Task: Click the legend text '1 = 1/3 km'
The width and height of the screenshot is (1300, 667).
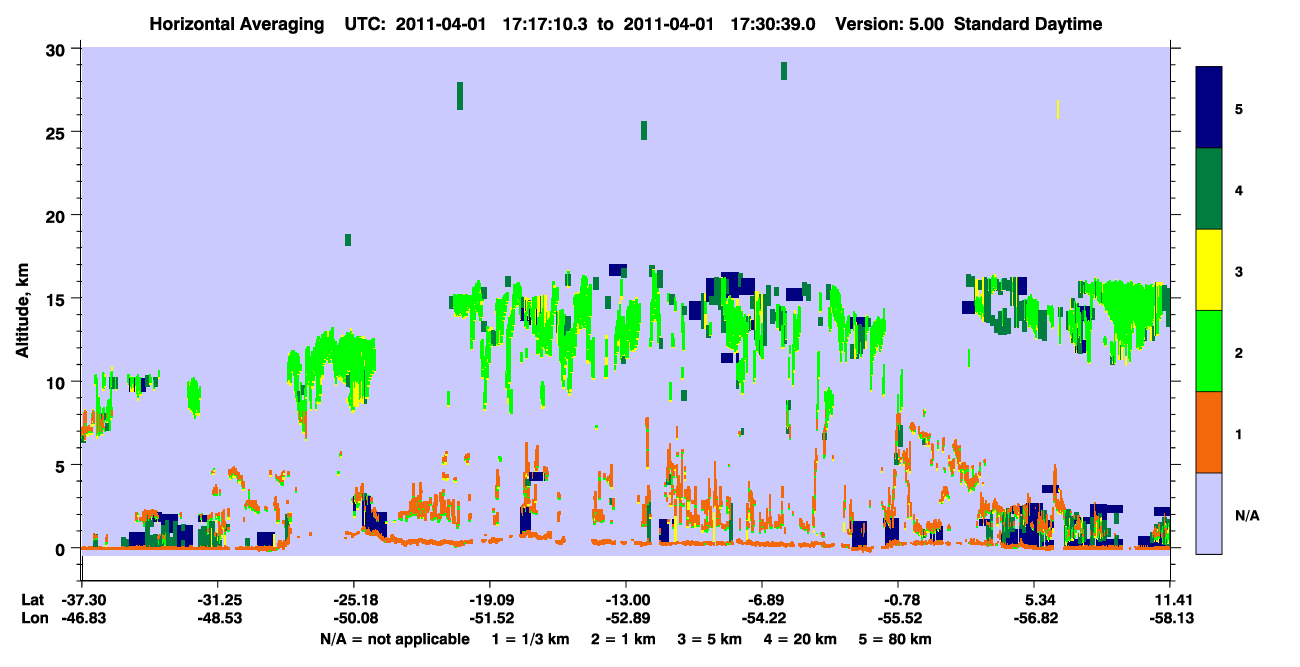Action: click(x=531, y=639)
